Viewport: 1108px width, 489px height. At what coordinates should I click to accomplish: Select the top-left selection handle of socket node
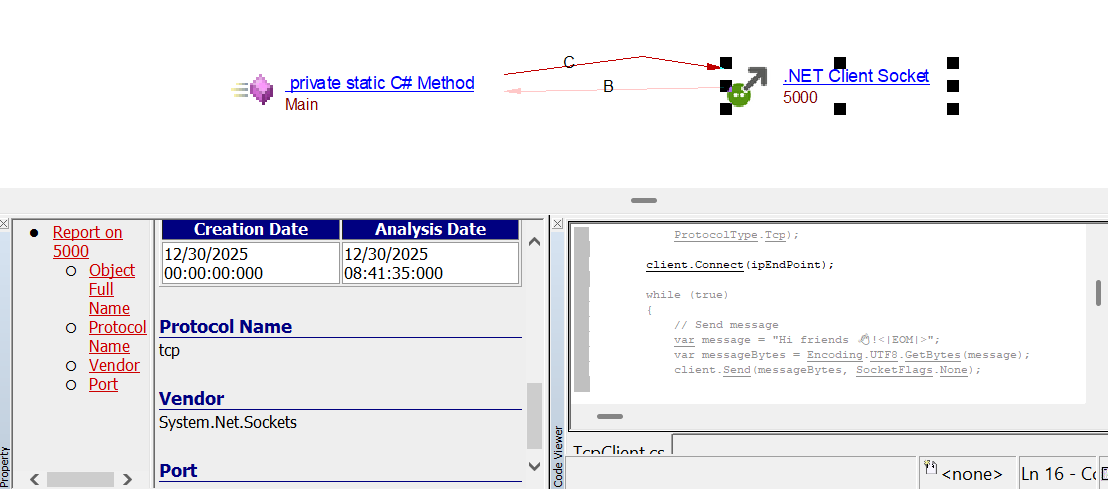(x=727, y=63)
